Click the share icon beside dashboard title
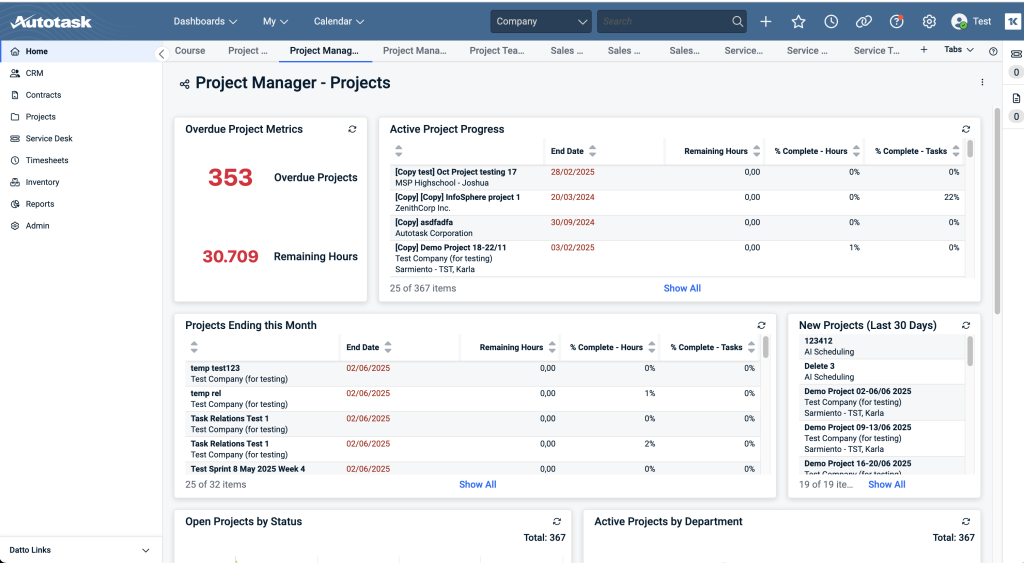Viewport: 1024px width, 563px height. tap(185, 84)
